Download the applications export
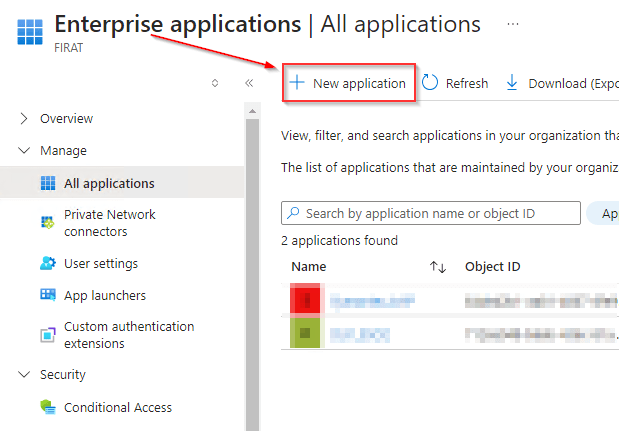 pyautogui.click(x=560, y=83)
